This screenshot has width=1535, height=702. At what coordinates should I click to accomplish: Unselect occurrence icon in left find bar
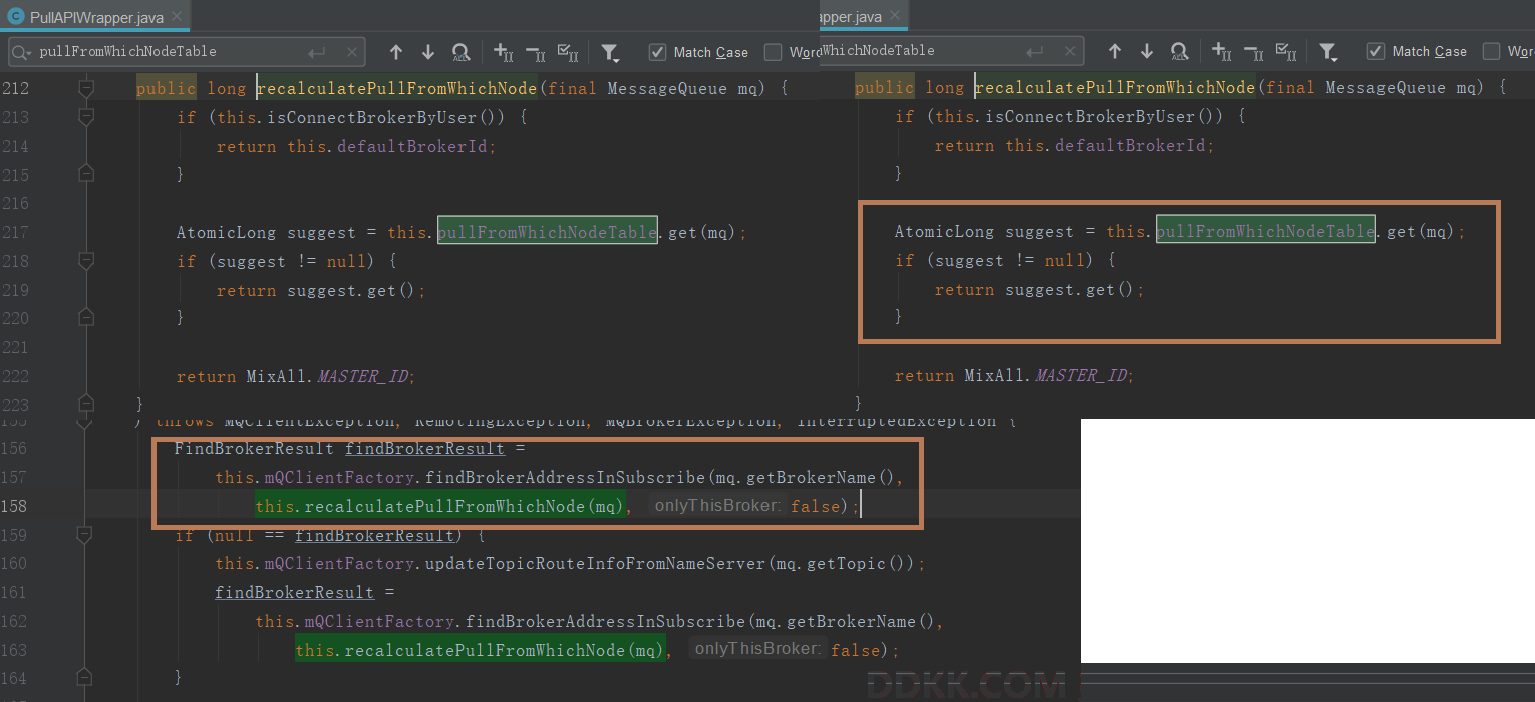point(536,52)
